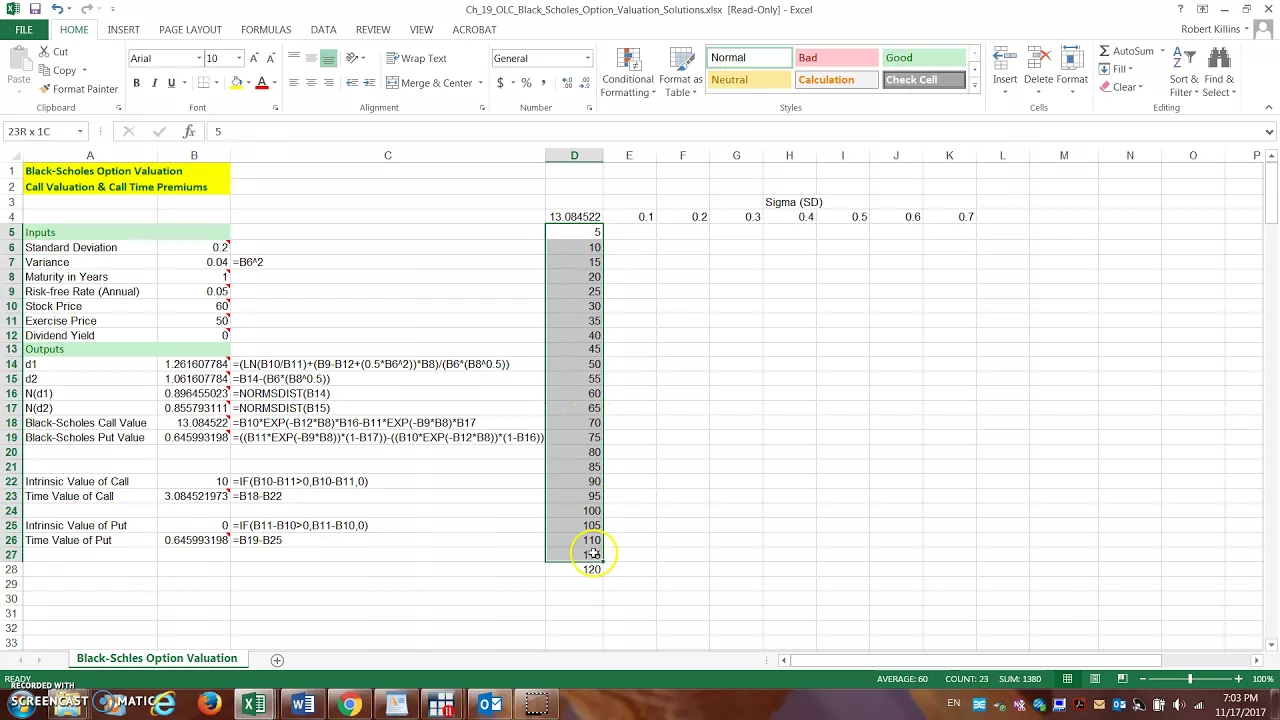Apply Accounting dollar number format
Screen dimensions: 1280x720
click(x=500, y=83)
